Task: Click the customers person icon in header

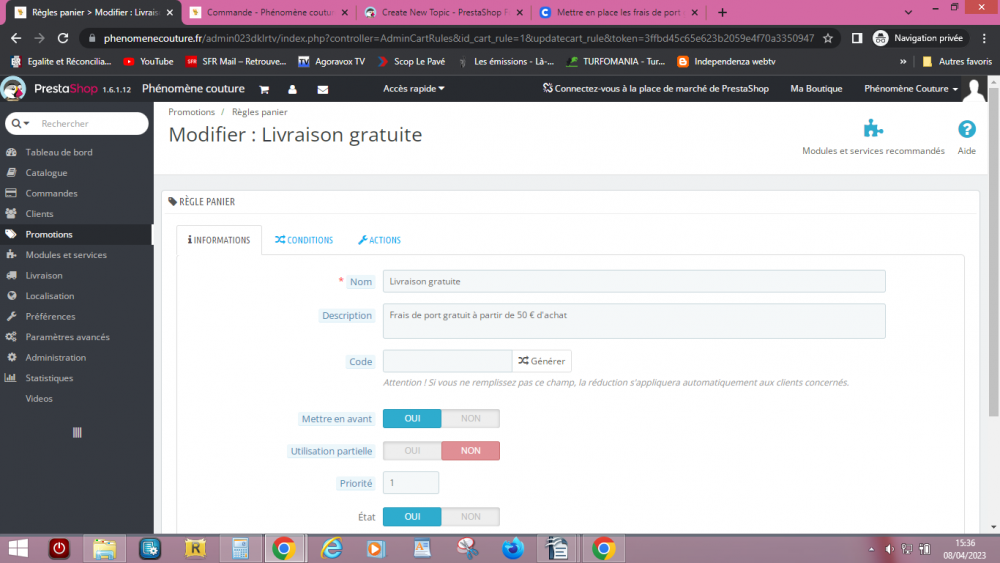Action: [x=292, y=89]
